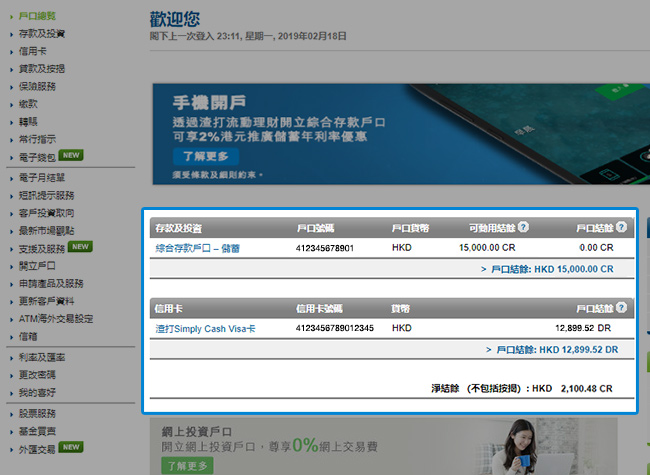The width and height of the screenshot is (650, 475).
Task: Click the NEW badge beside 電子錢包
Action: (71, 157)
